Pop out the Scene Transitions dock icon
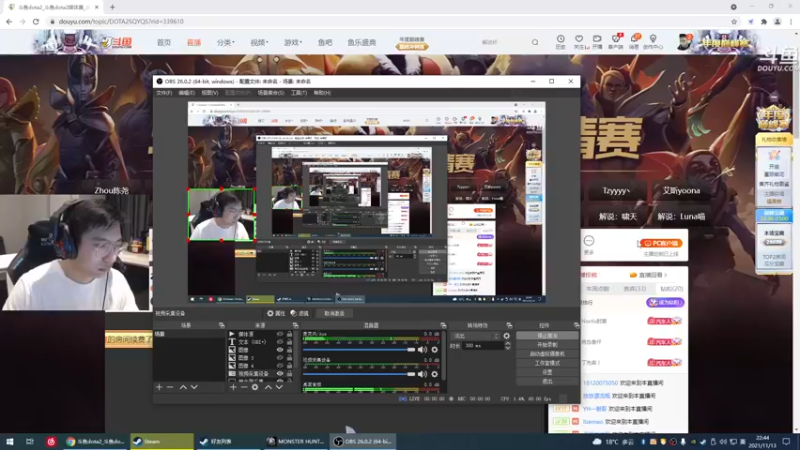 [x=509, y=325]
